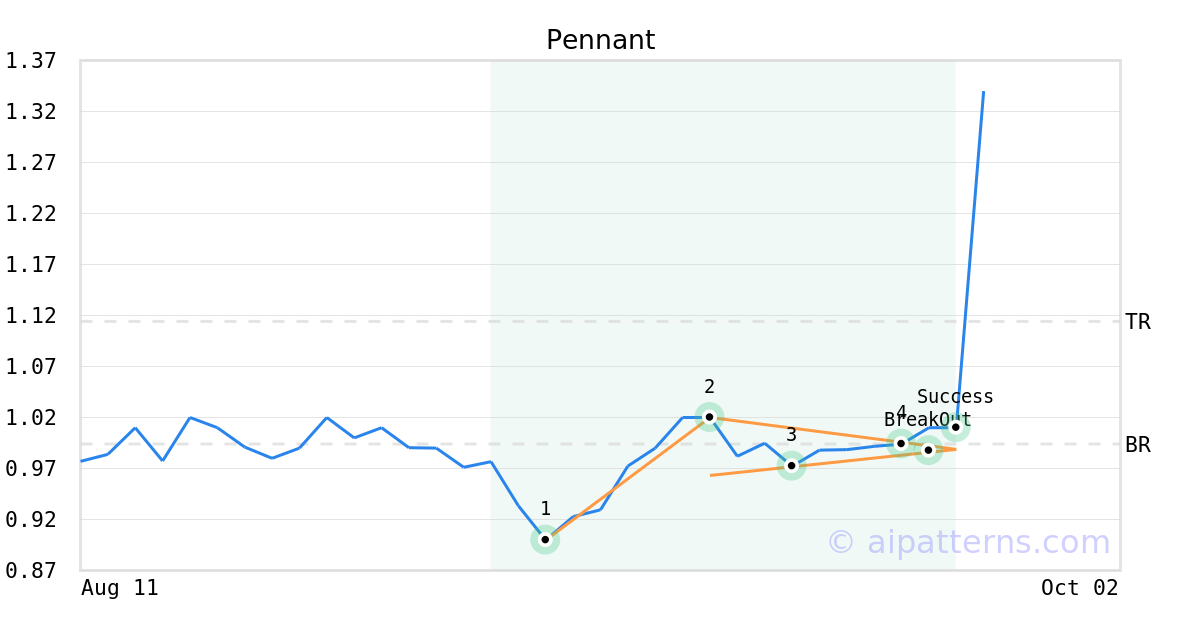Select the Success point marker
The image size is (1200, 630).
tap(956, 427)
